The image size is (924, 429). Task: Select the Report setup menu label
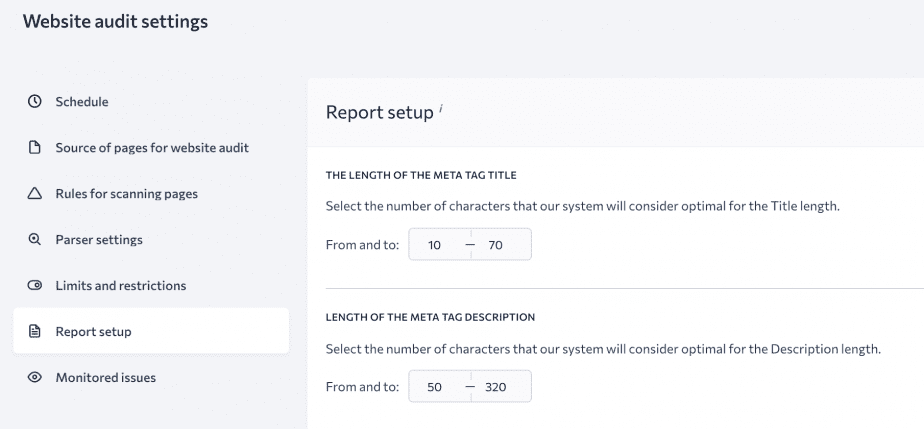(x=93, y=332)
